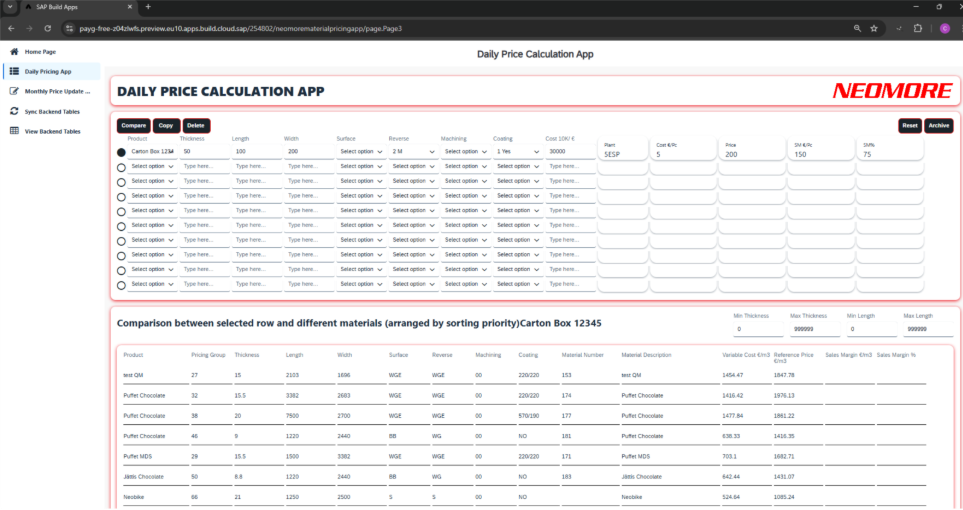This screenshot has width=963, height=510.
Task: Click the Sync Backend Tables refresh icon
Action: (x=14, y=111)
